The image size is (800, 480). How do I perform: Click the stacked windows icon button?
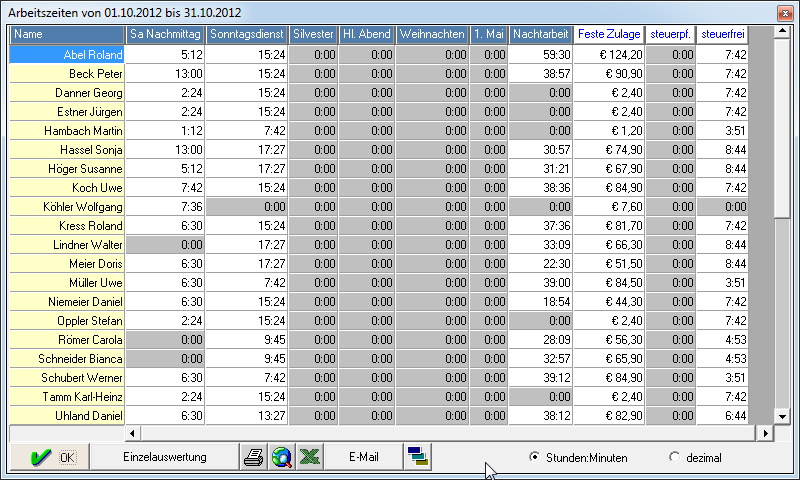(x=418, y=457)
